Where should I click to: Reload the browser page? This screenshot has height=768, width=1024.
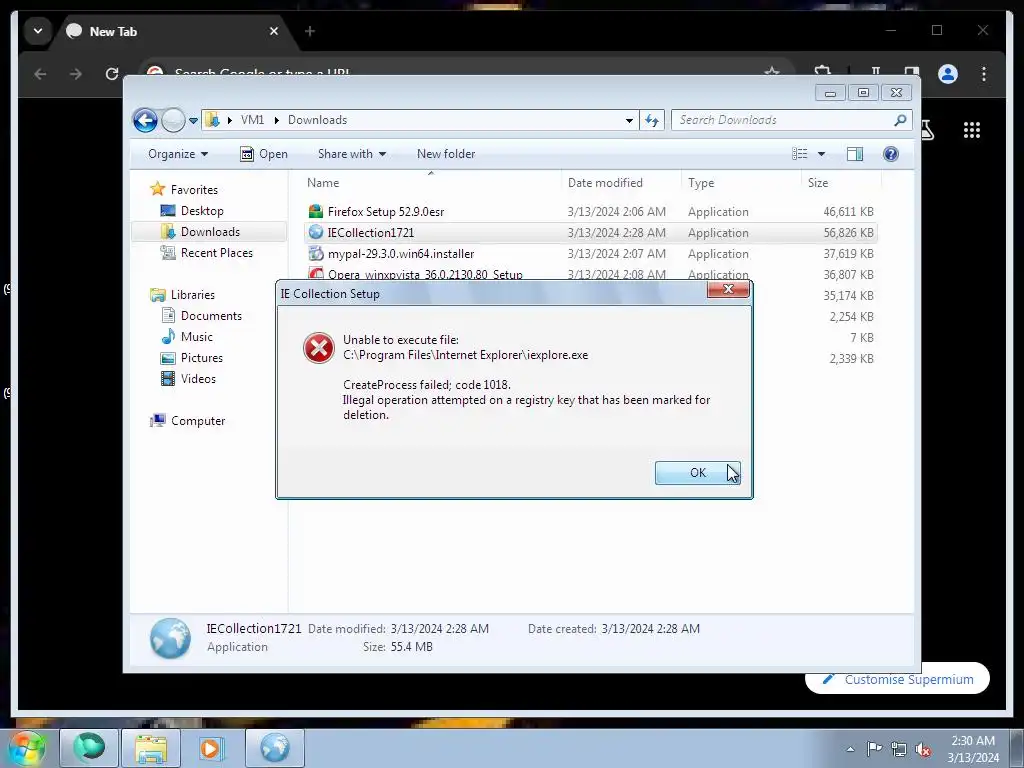pos(112,74)
